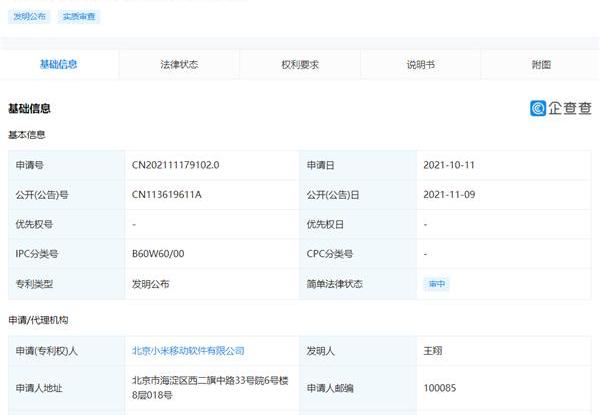Select application number CN202111179102.0
Viewport: 600px width, 415px height.
175,165
